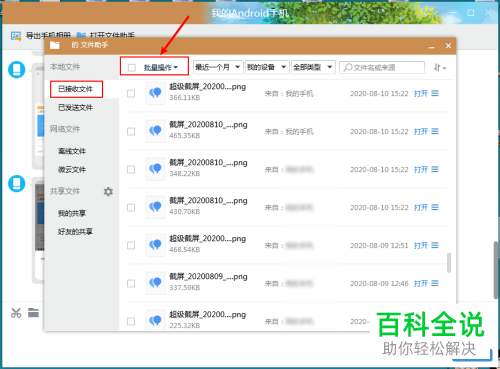The height and width of the screenshot is (369, 500).
Task: Check the box for the 225.32KB file
Action: coord(131,322)
